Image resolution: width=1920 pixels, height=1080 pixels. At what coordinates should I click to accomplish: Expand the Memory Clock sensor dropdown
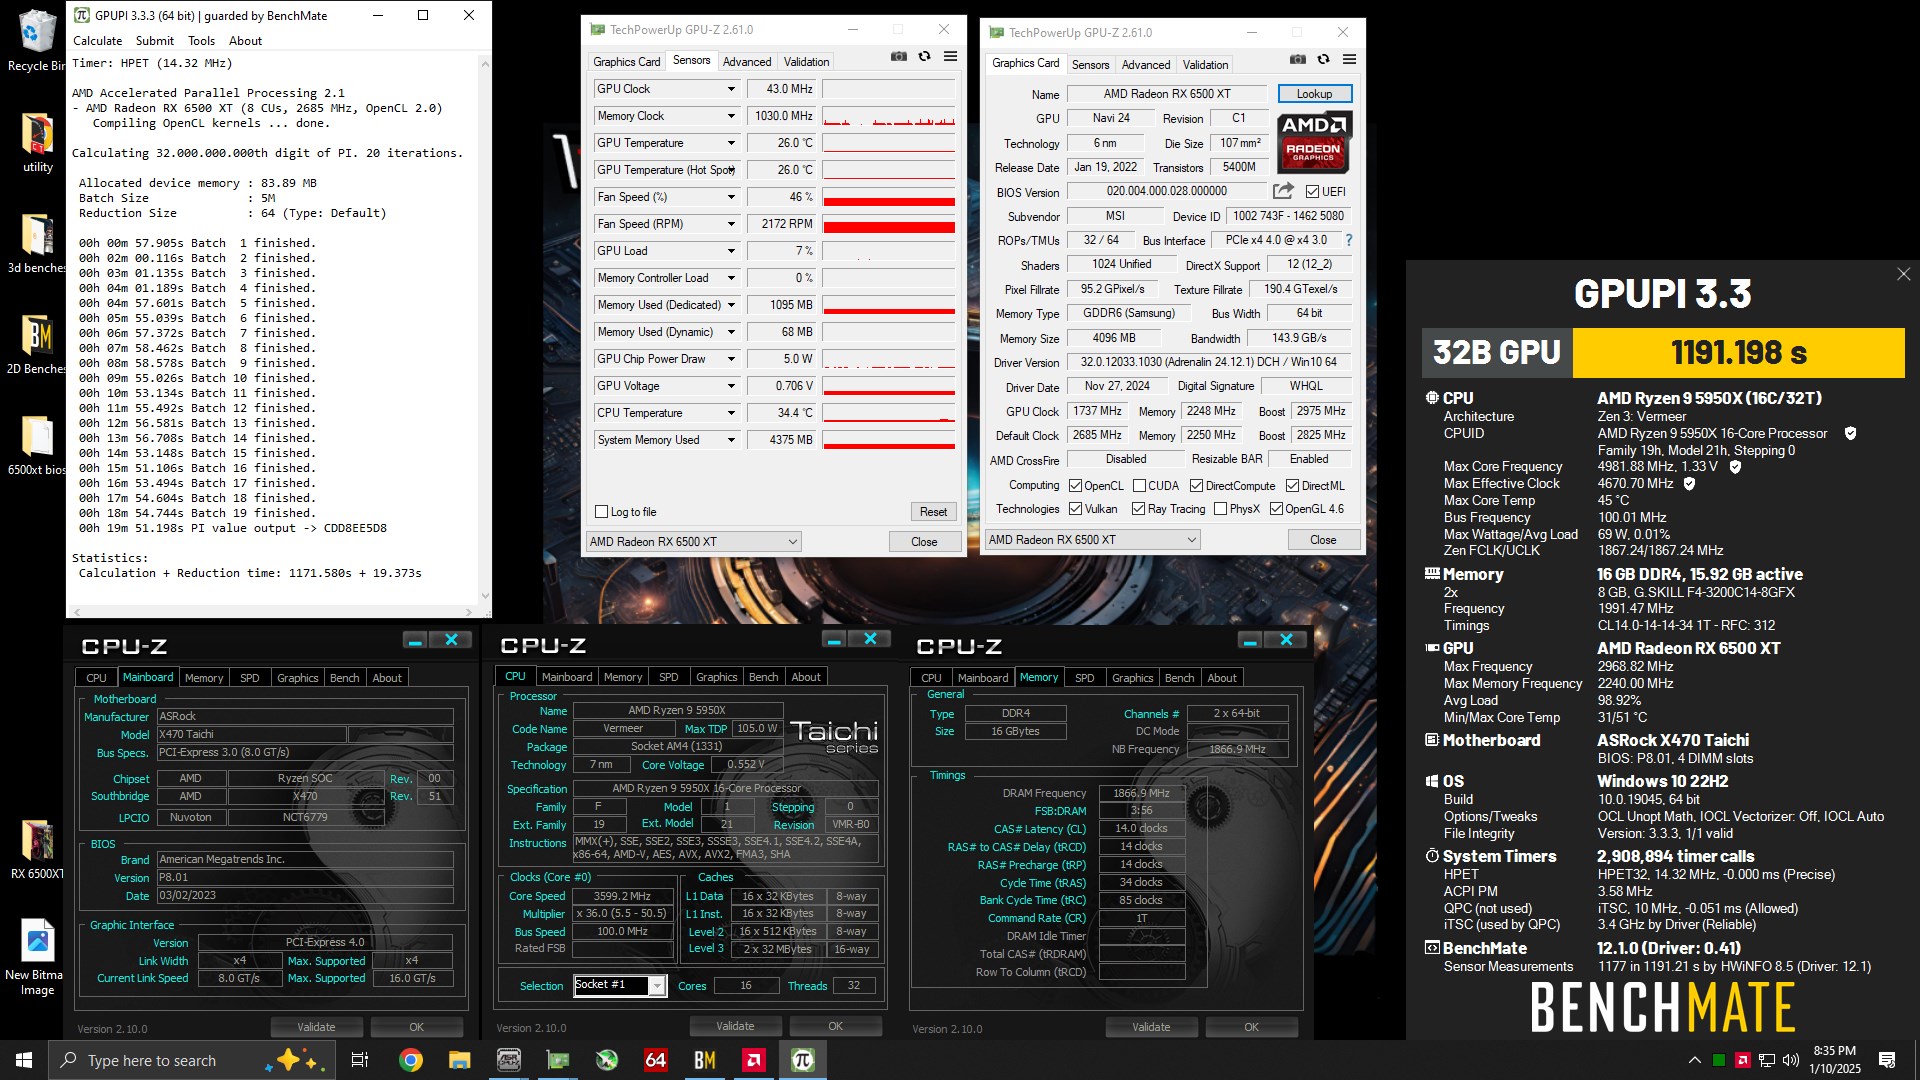[x=731, y=116]
